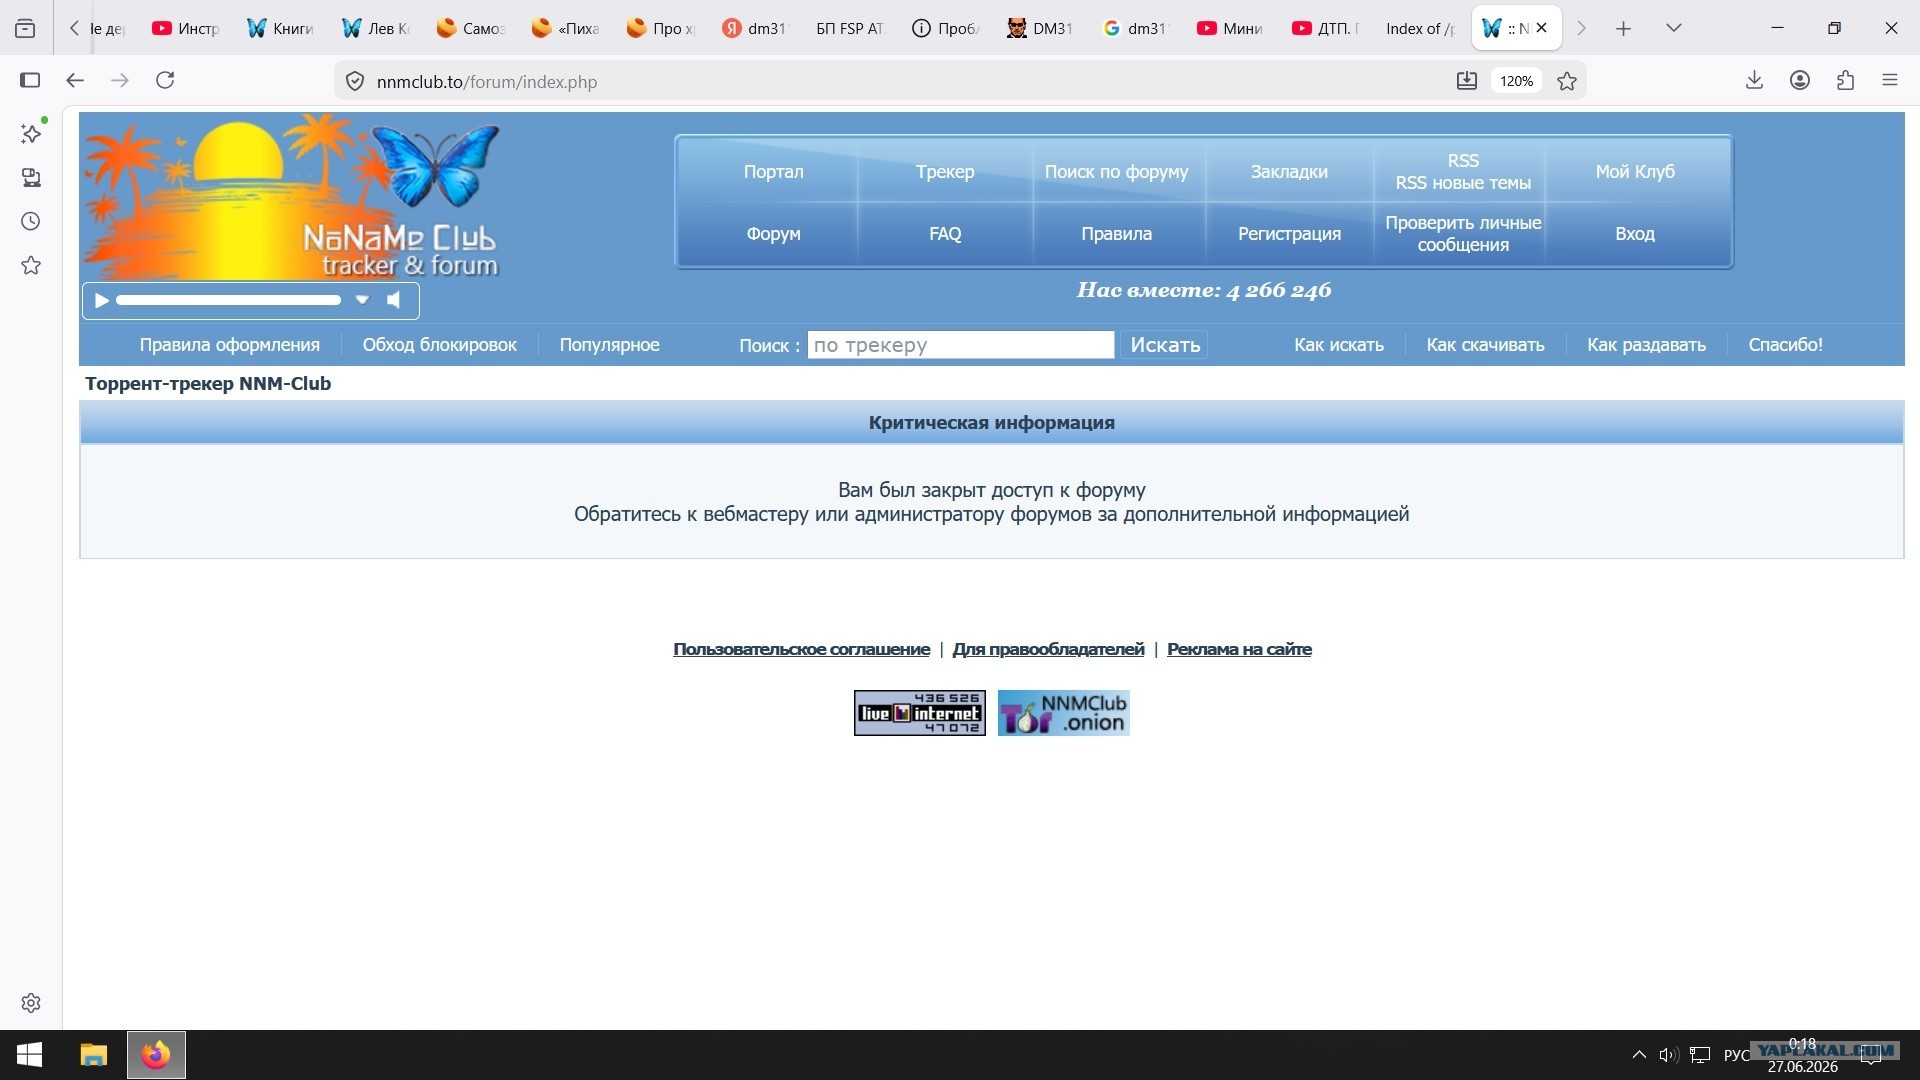Open 'RSS новые темы' feed link
This screenshot has width=1920, height=1080.
click(1463, 183)
